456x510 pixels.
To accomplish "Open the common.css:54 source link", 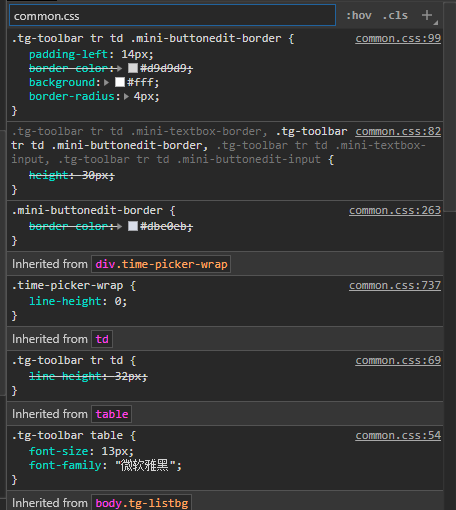I will [398, 435].
